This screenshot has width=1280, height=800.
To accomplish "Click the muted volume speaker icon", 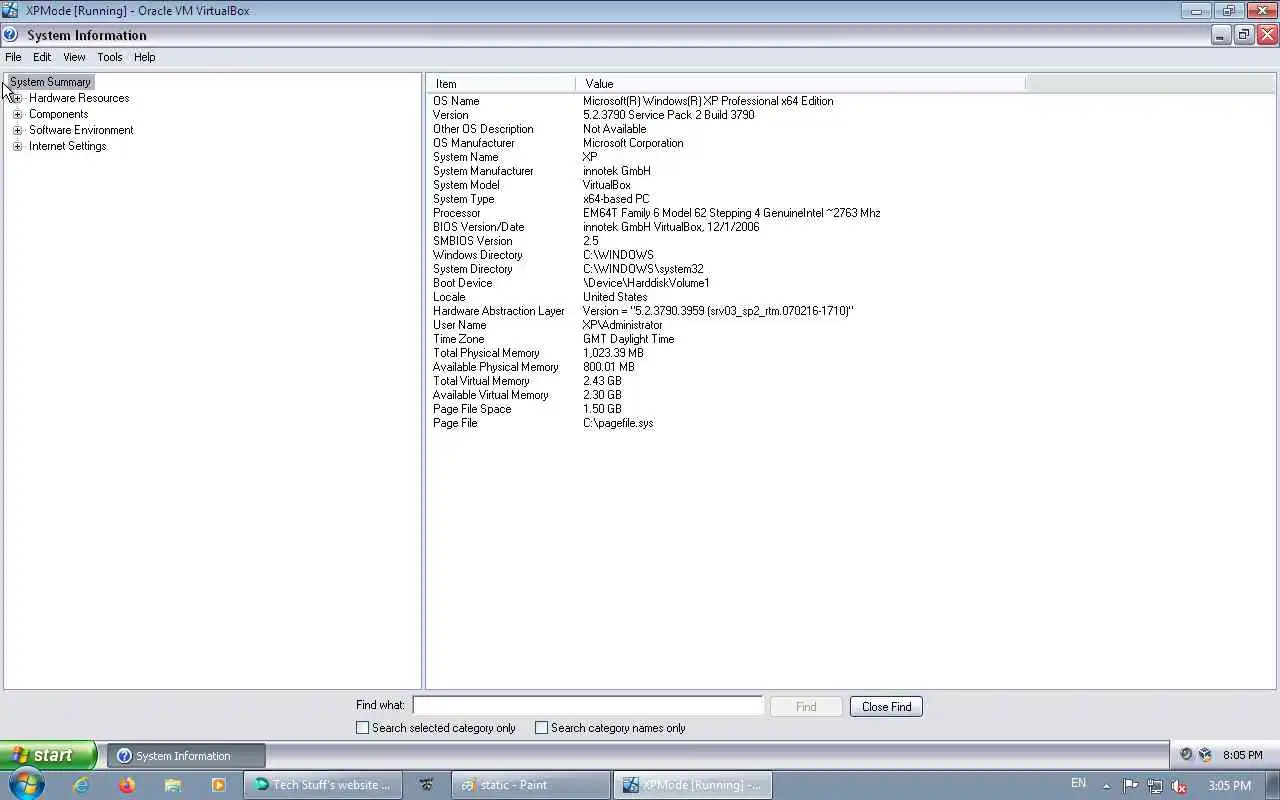I will coord(1179,785).
